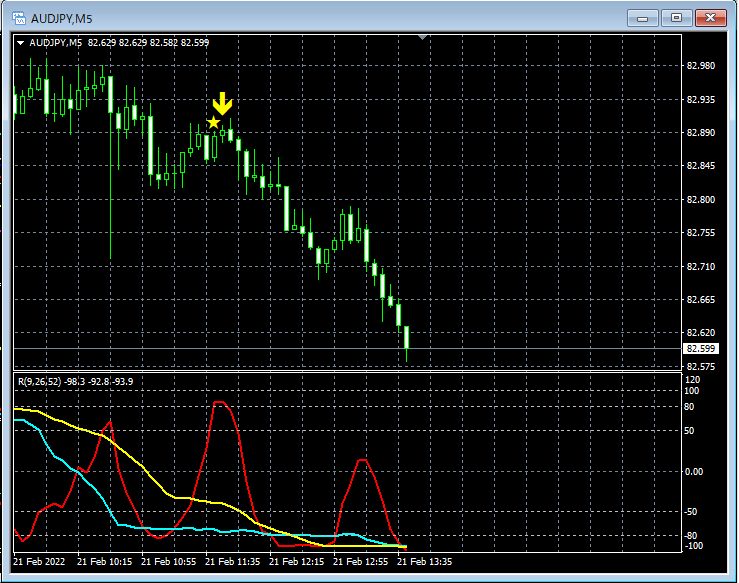Click the AUDJPY chart window icon
The width and height of the screenshot is (739, 583).
click(x=19, y=18)
